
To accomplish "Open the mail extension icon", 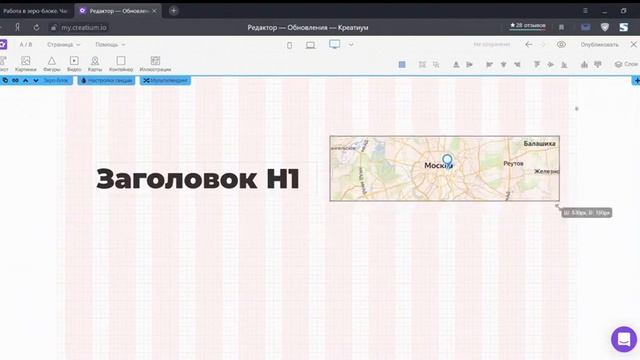I will [585, 27].
